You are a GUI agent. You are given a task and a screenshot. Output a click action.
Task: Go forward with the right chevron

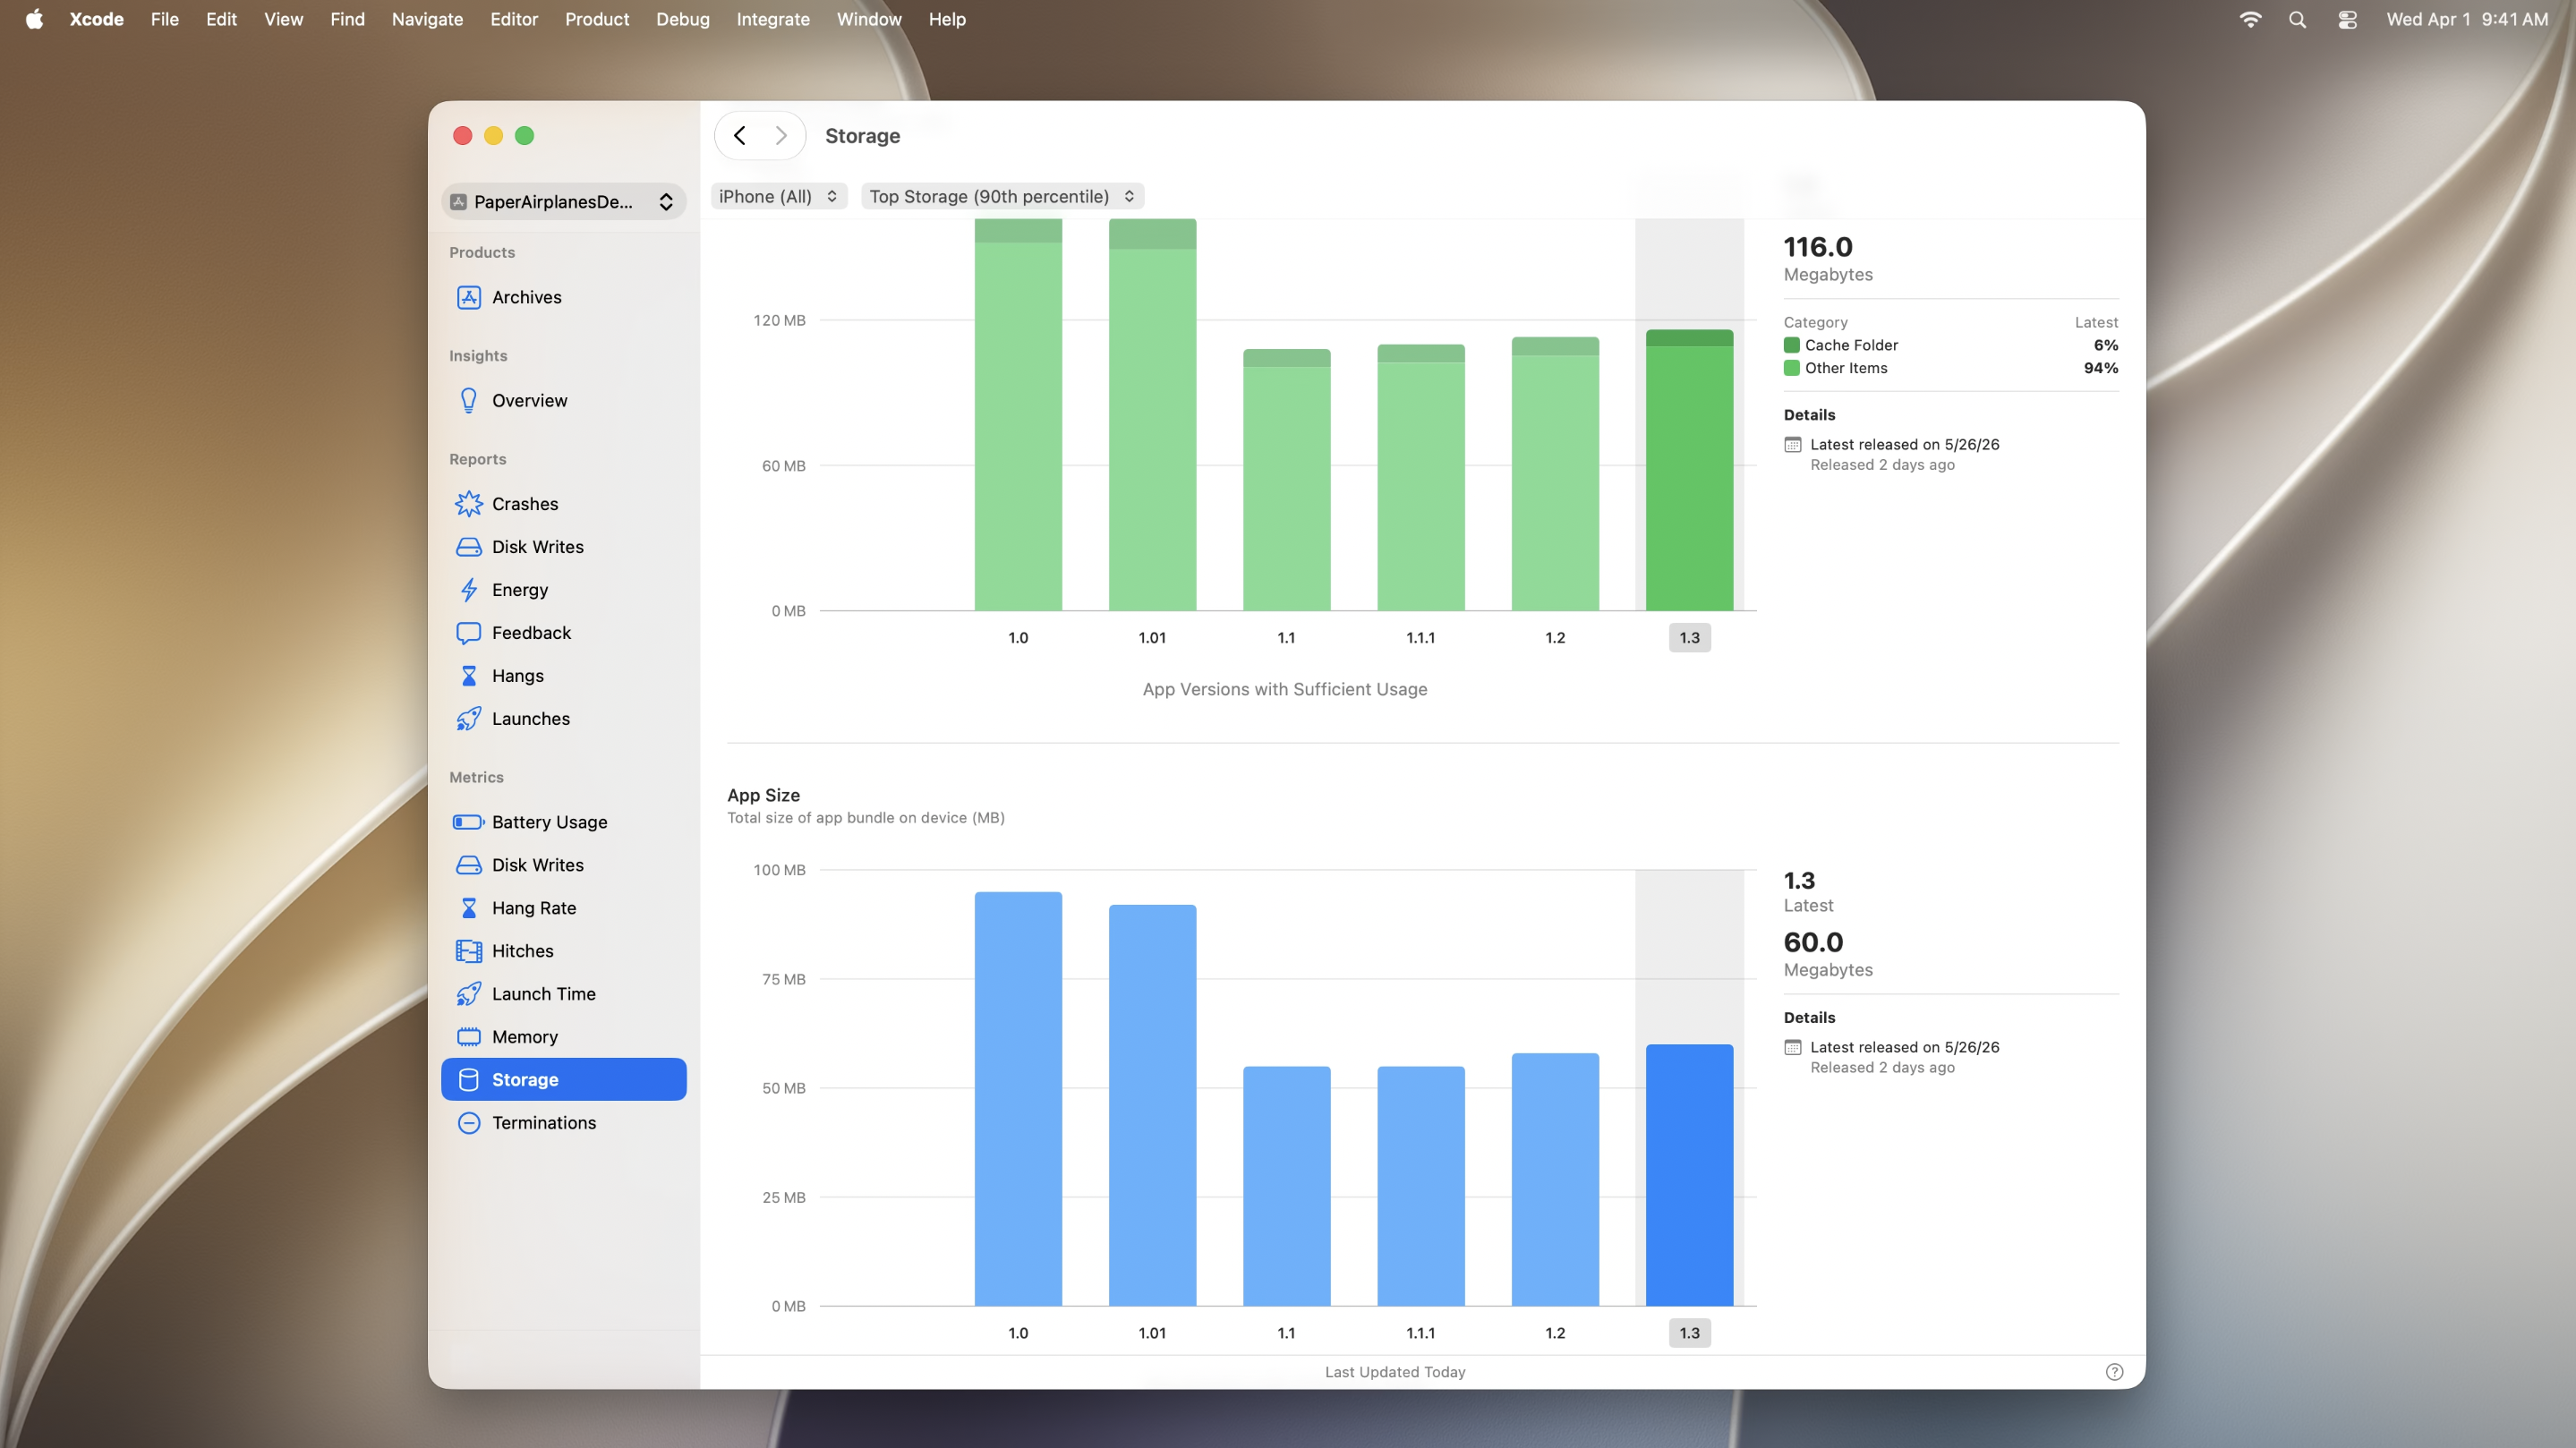(x=781, y=135)
